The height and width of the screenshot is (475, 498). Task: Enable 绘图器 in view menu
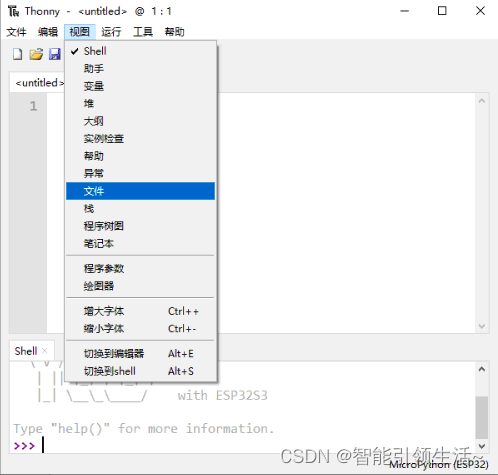140,286
